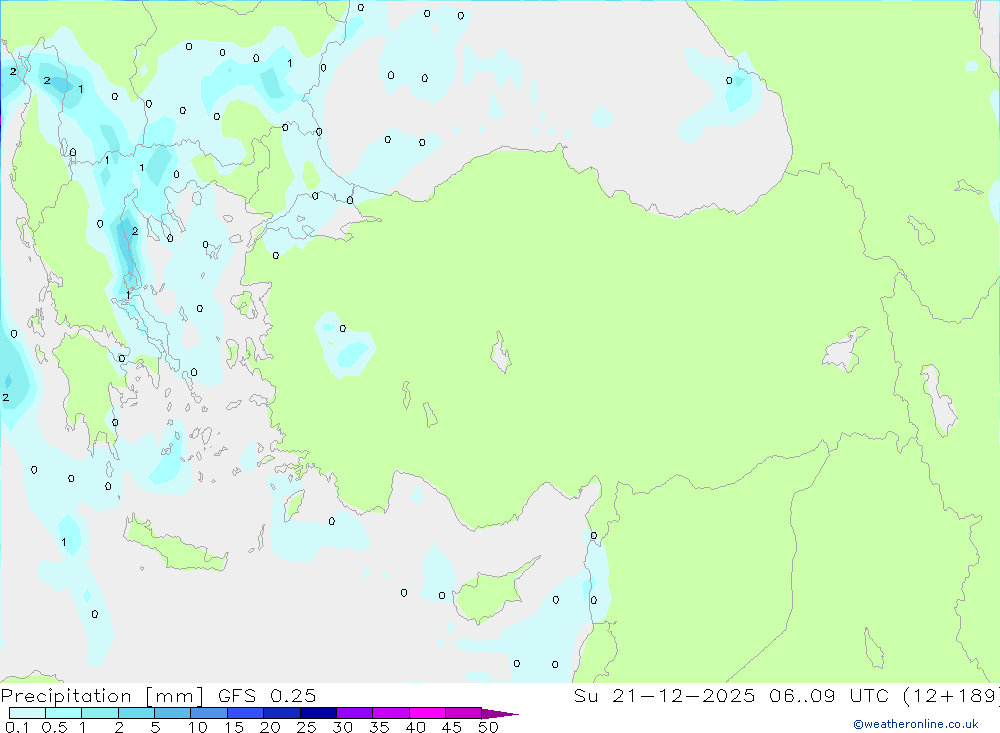Select the 10–15 mm legend color box

(x=209, y=713)
